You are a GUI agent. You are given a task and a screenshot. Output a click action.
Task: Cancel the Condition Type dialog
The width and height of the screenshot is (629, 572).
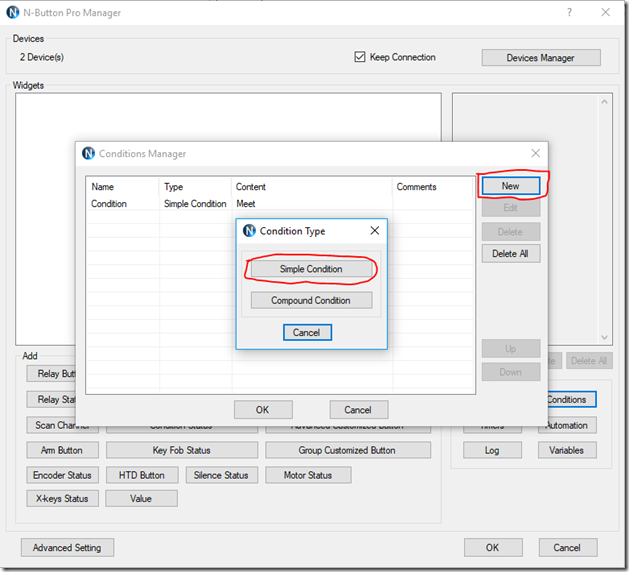307,333
